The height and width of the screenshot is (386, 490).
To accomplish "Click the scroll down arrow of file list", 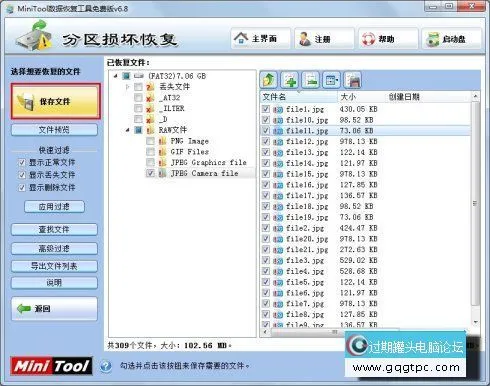I will point(475,322).
